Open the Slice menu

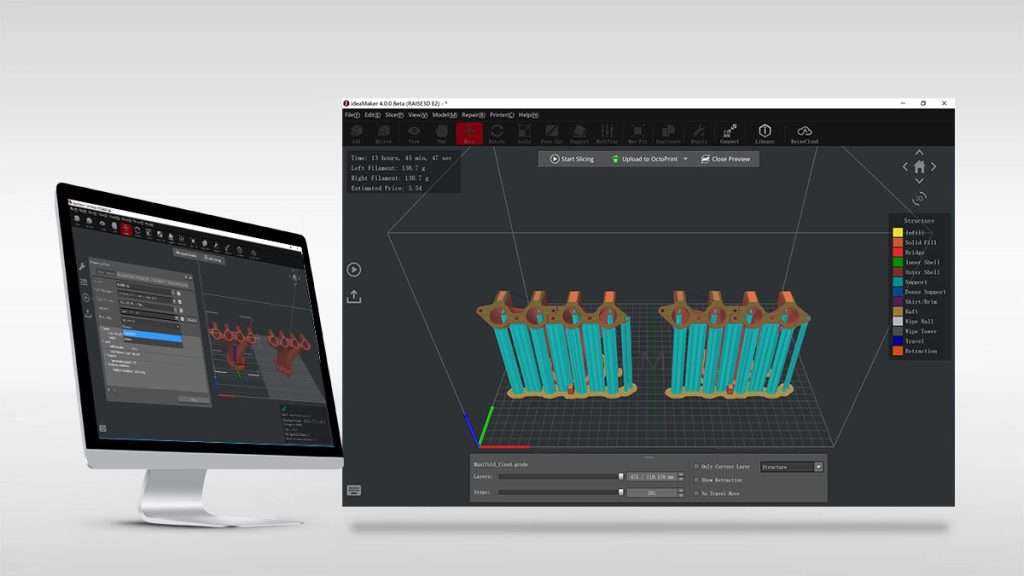(393, 115)
